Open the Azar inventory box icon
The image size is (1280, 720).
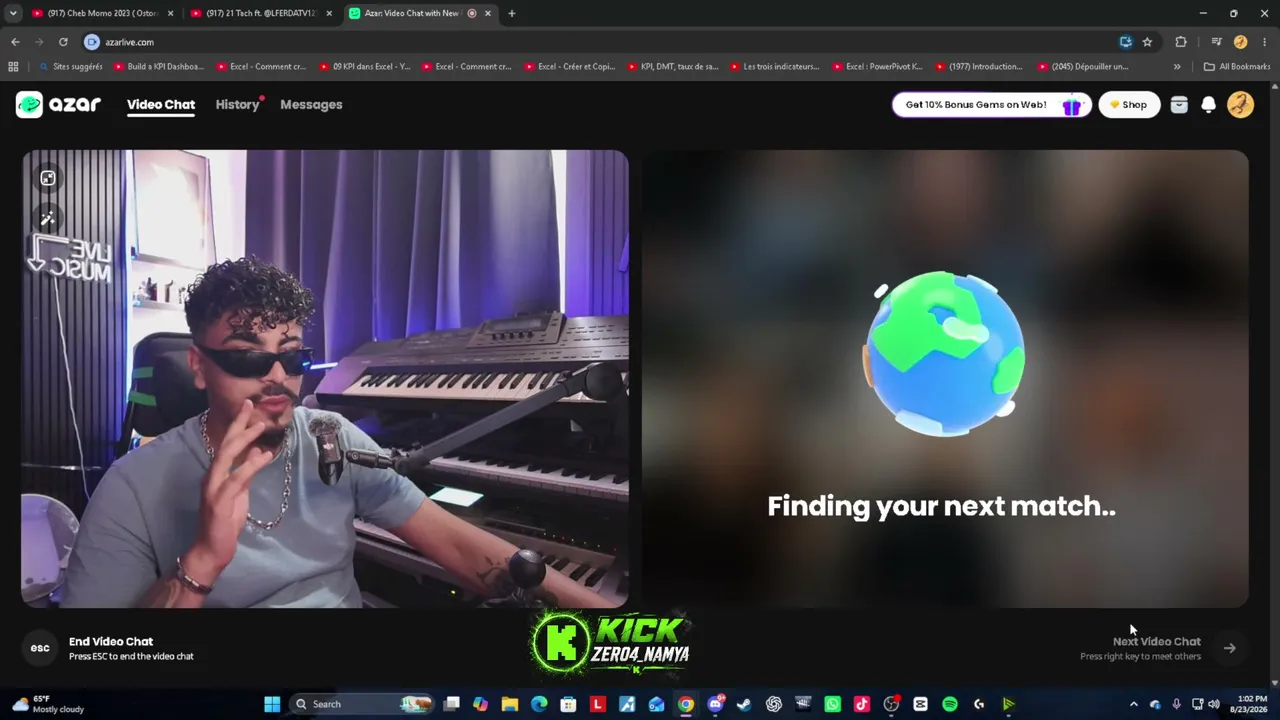(1179, 104)
